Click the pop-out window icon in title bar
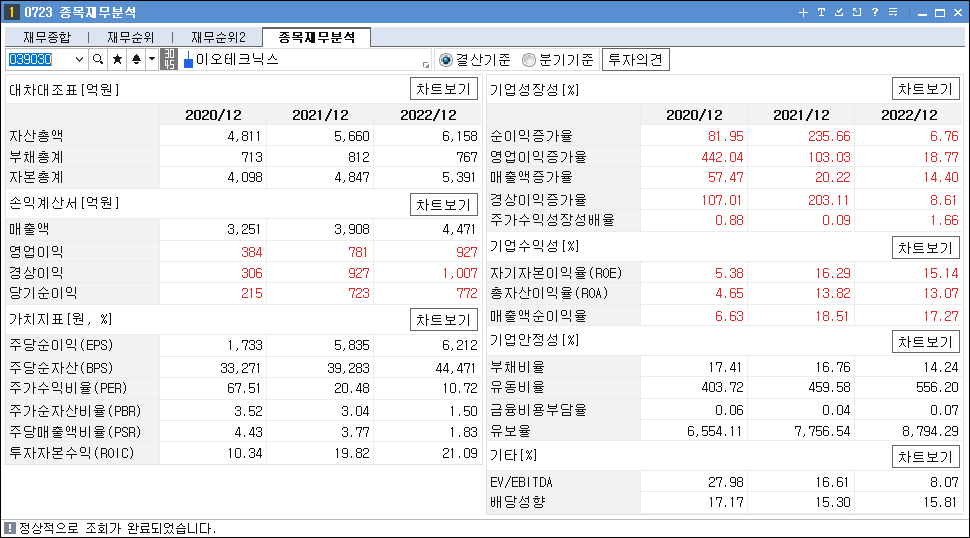Image resolution: width=970 pixels, height=538 pixels. (x=857, y=12)
